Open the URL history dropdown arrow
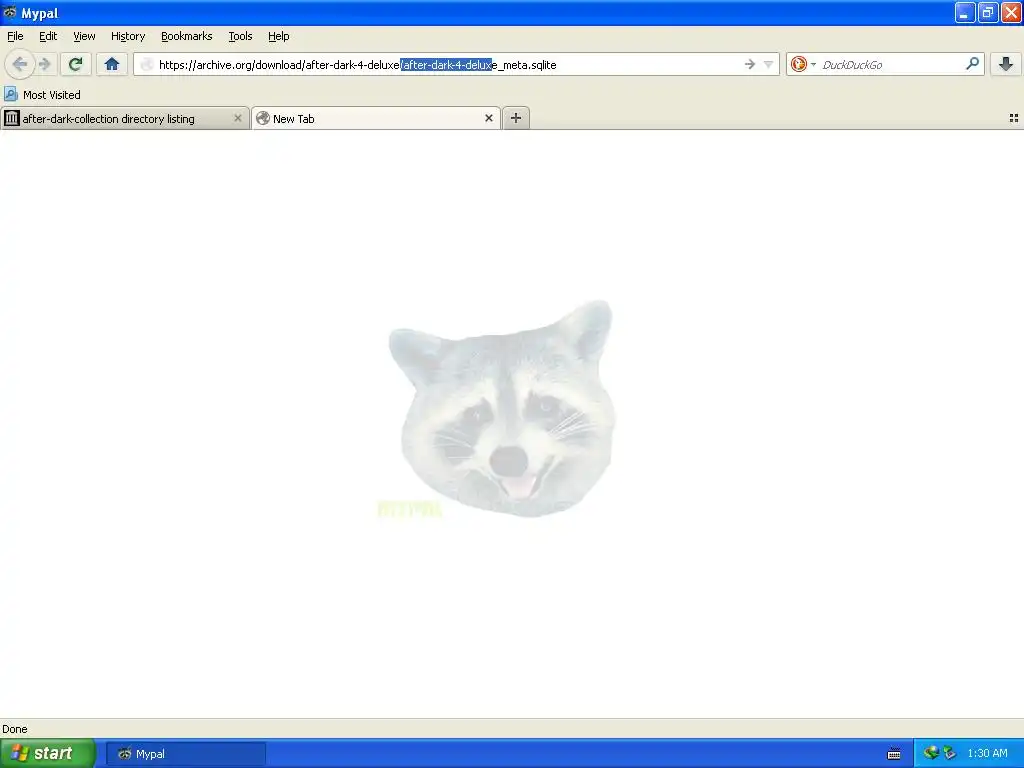The image size is (1024, 768). coord(769,64)
